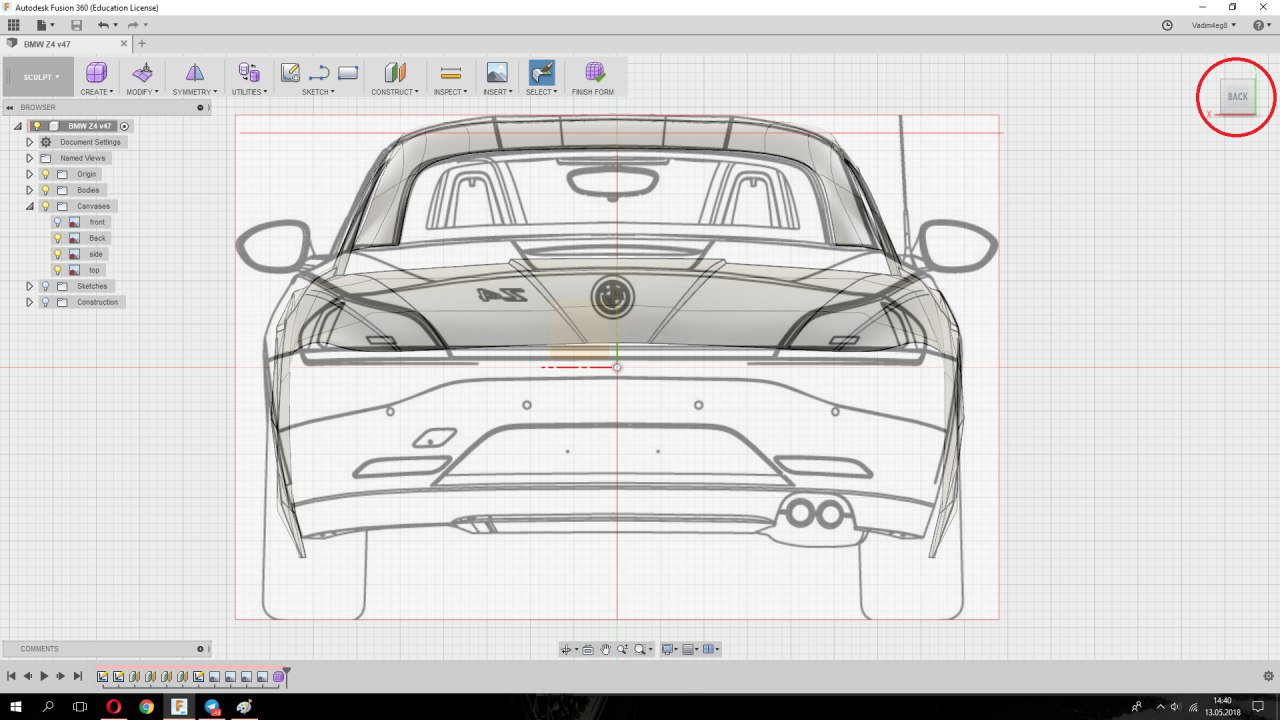This screenshot has width=1280, height=720.
Task: Activate the BMW Z4 v47 component radio button
Action: pyautogui.click(x=124, y=126)
